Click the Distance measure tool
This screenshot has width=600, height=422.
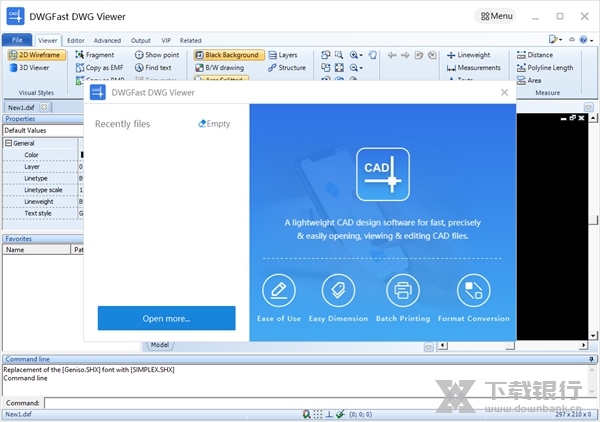tap(539, 55)
